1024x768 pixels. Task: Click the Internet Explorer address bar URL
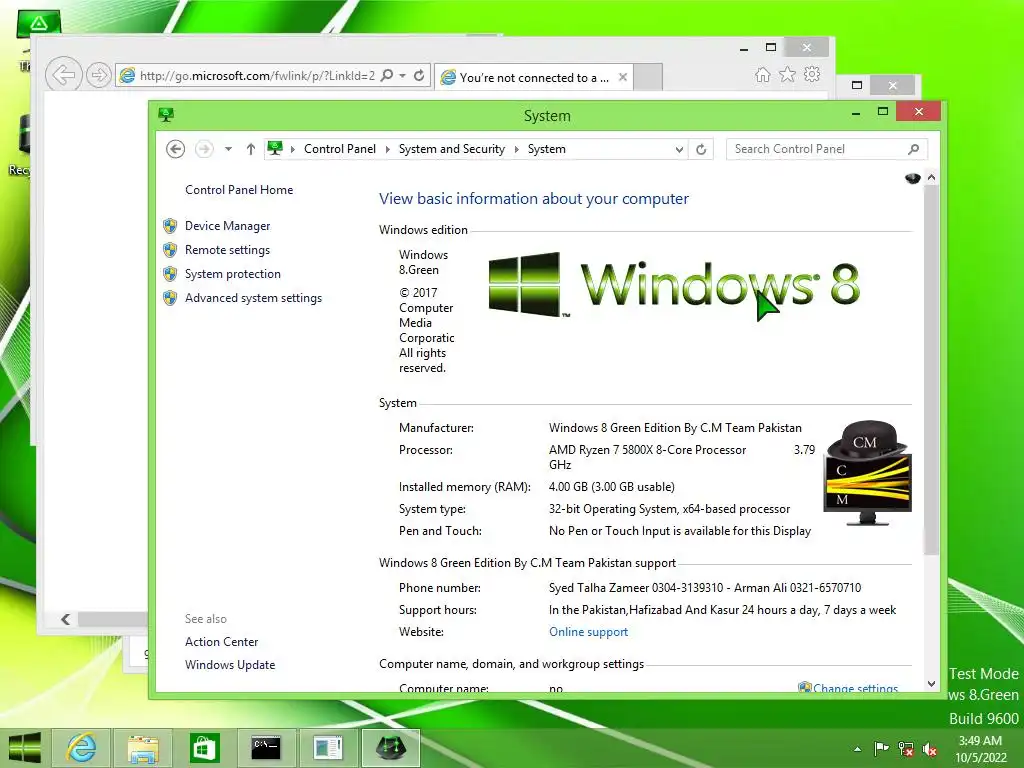257,76
